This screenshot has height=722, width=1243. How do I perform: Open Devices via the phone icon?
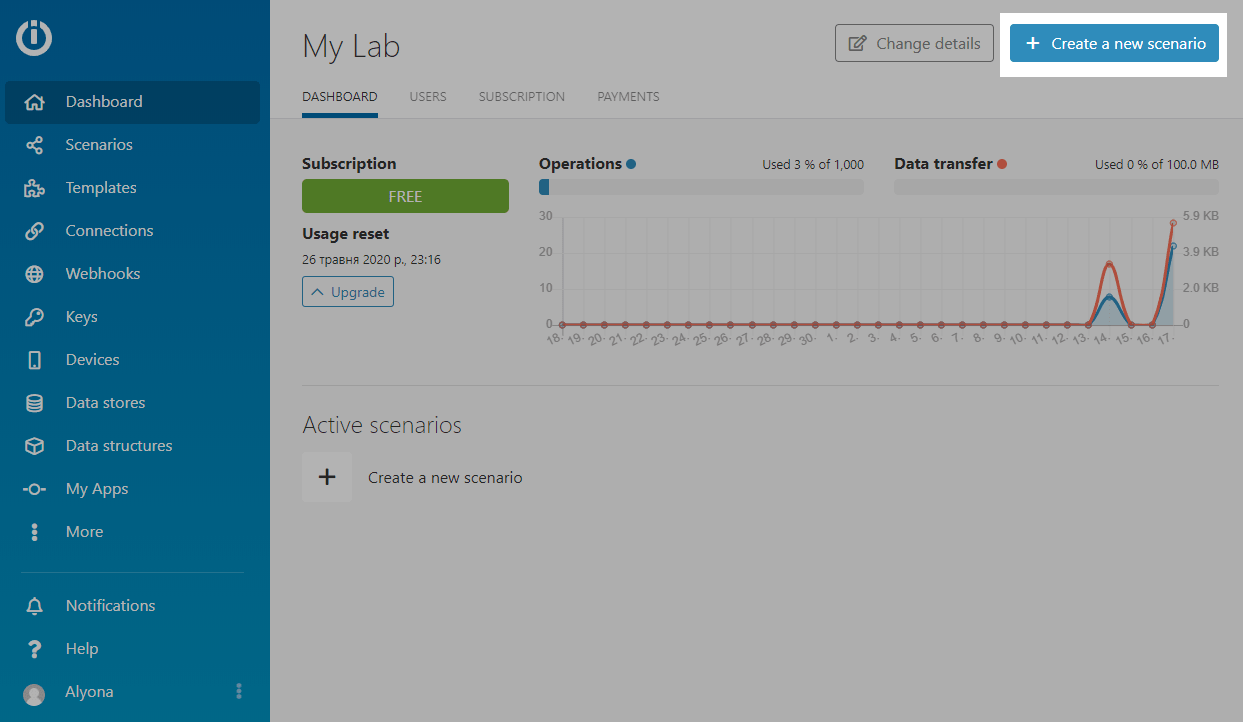[x=34, y=360]
